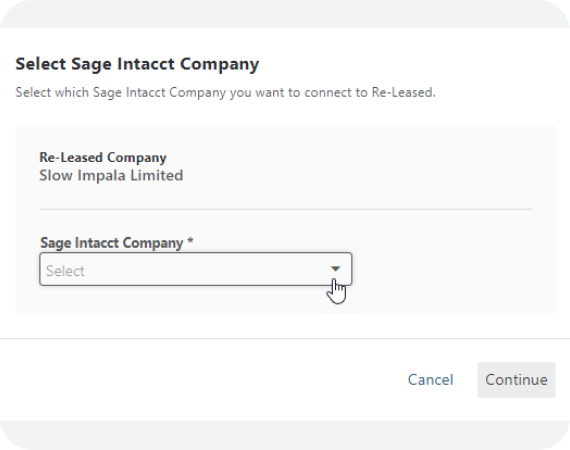The height and width of the screenshot is (450, 570).
Task: Click the 'Select which Sage Intacct Company' description text
Action: click(225, 92)
